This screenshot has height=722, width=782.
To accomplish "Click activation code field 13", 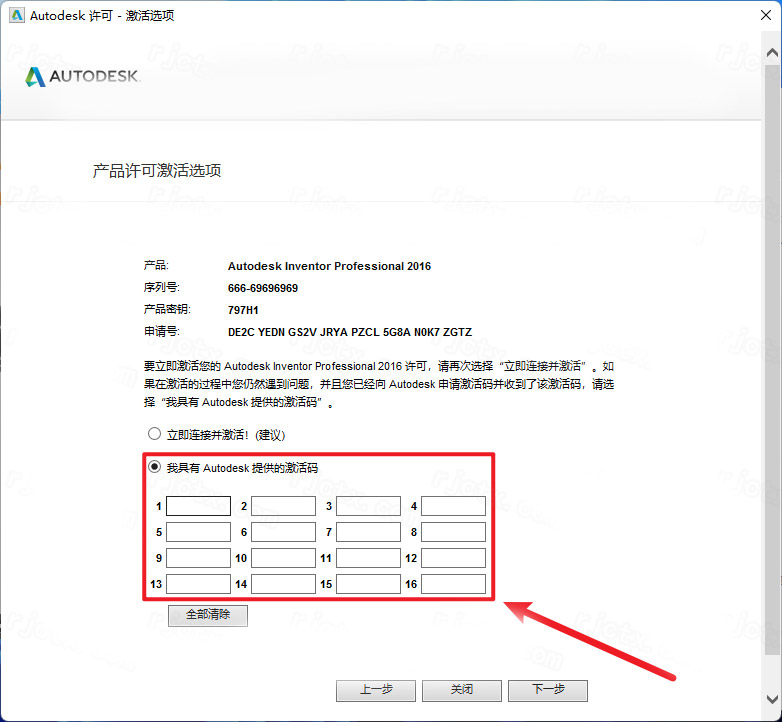I will point(198,584).
